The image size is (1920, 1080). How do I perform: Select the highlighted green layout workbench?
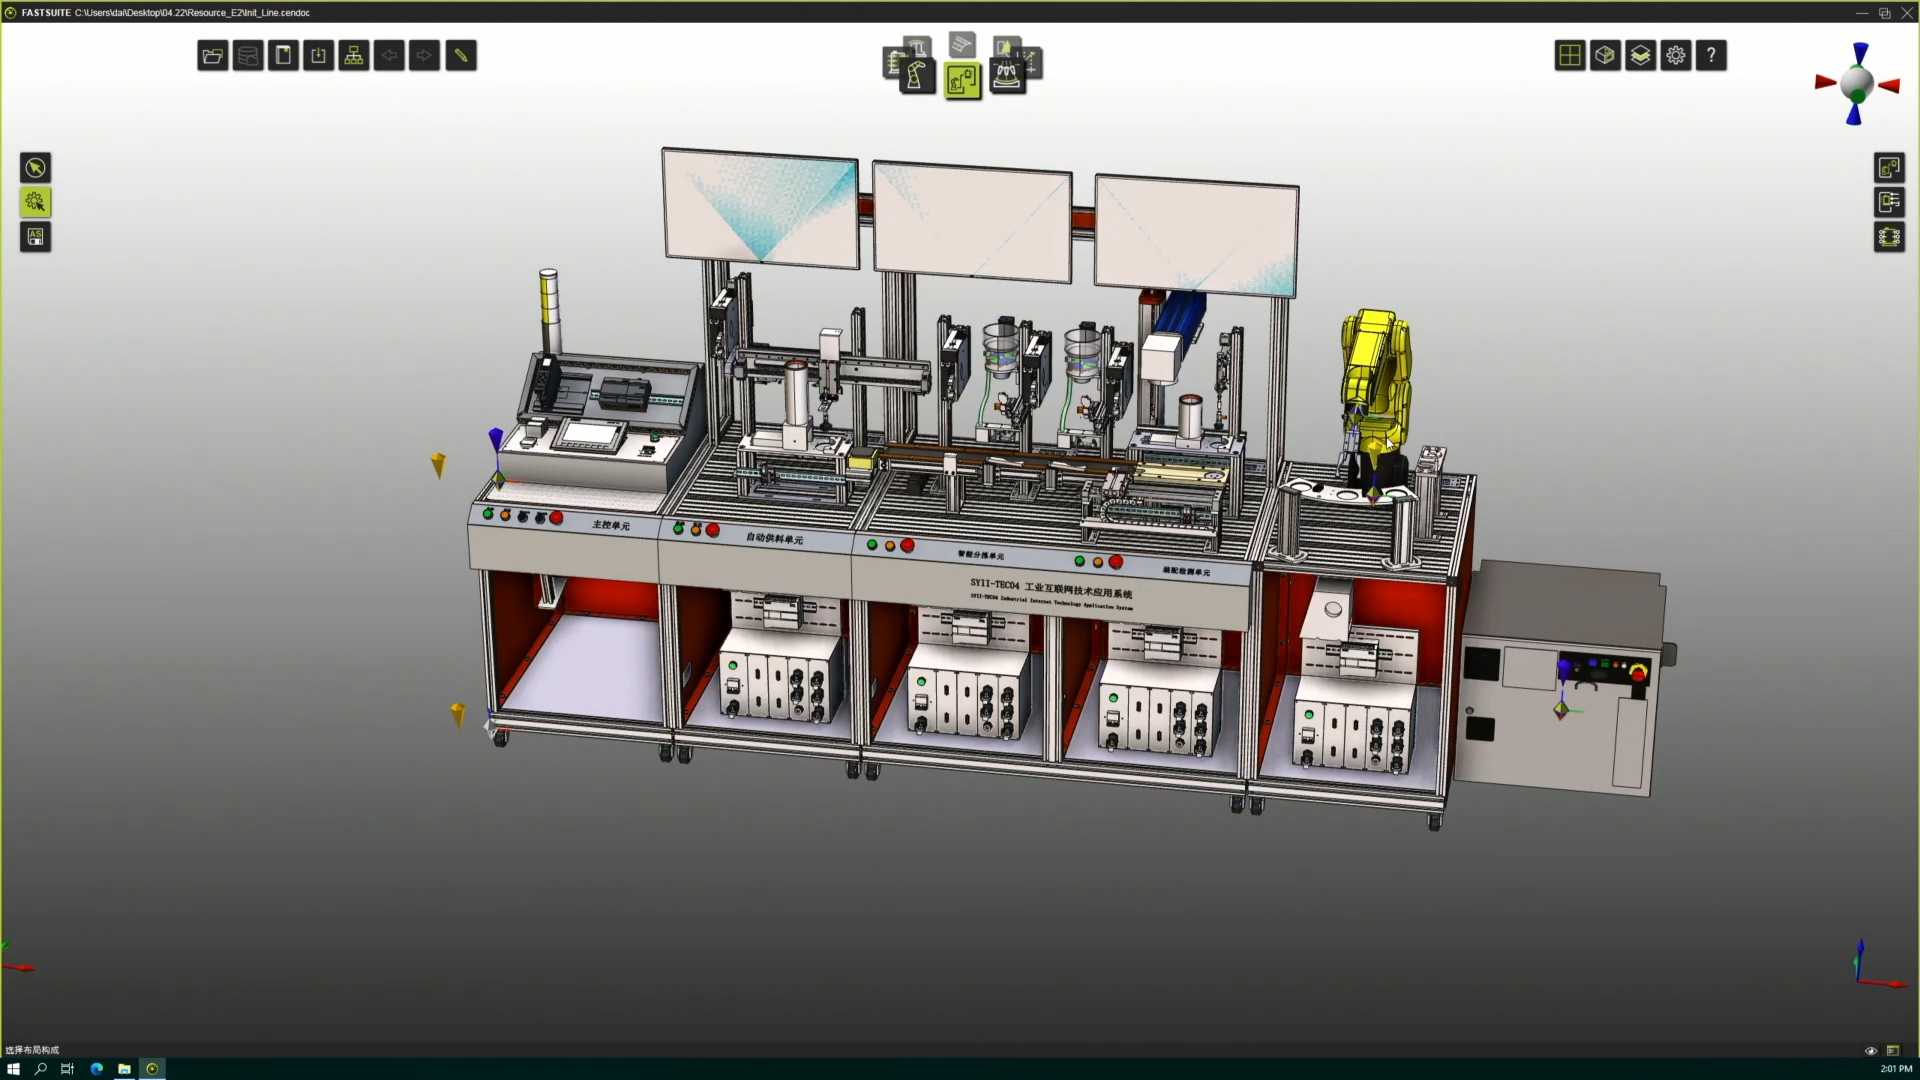click(962, 80)
